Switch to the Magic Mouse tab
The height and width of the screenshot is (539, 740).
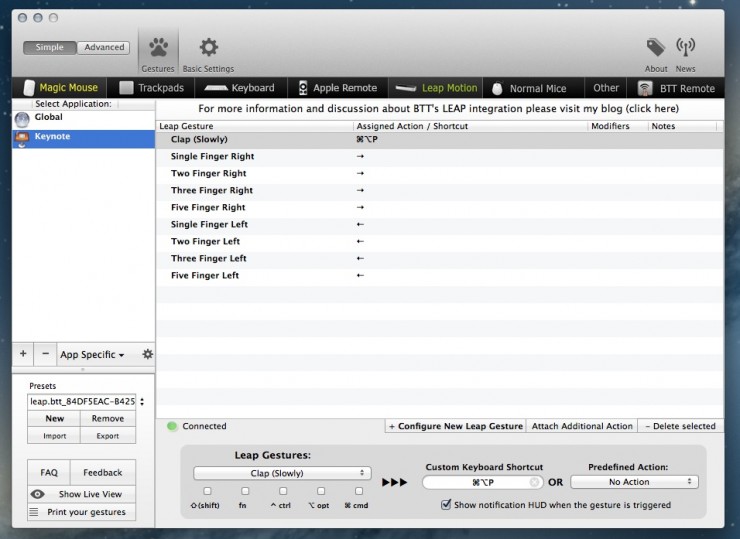click(x=61, y=88)
